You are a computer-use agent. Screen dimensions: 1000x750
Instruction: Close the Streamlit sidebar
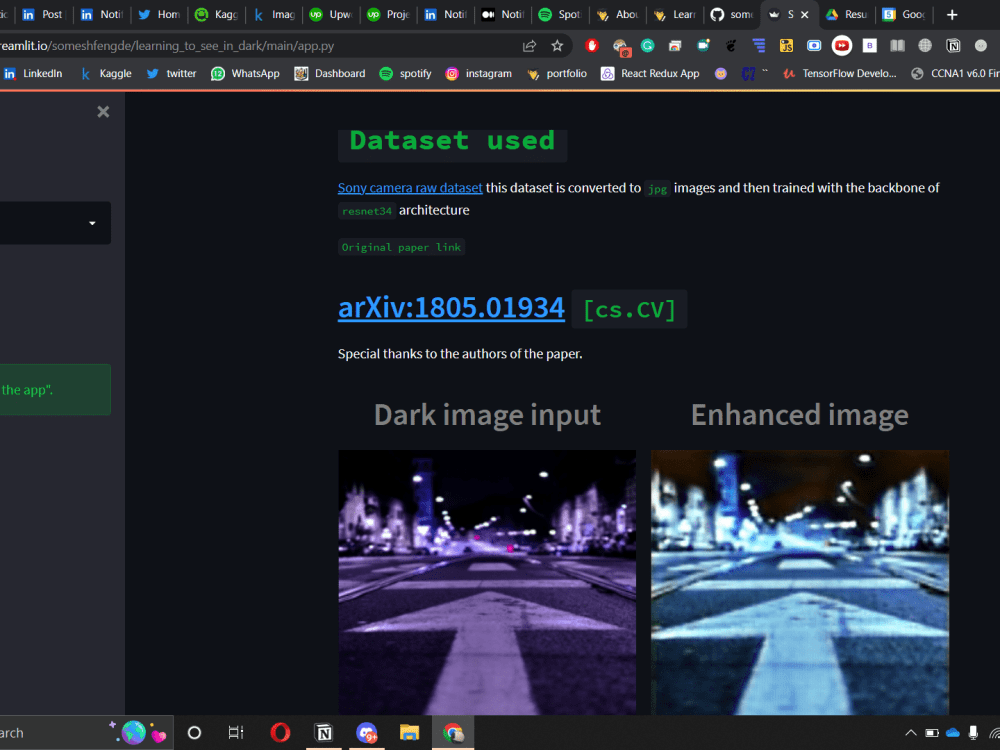pyautogui.click(x=103, y=111)
